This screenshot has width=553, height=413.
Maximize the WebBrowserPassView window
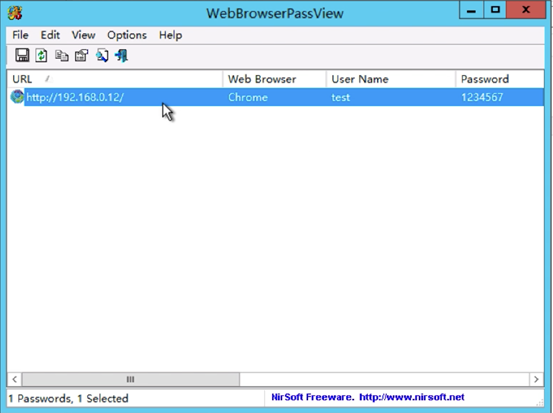[495, 10]
